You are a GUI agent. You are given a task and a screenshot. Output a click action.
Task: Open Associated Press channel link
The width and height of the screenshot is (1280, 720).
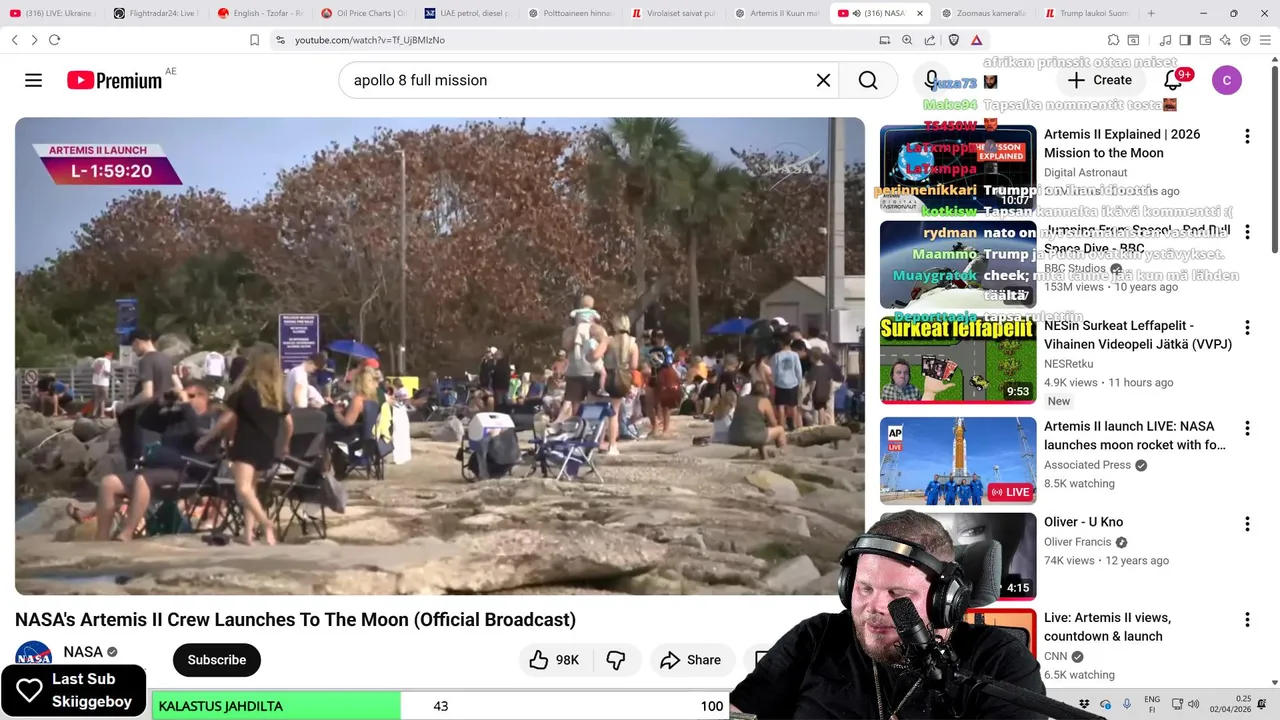point(1087,465)
